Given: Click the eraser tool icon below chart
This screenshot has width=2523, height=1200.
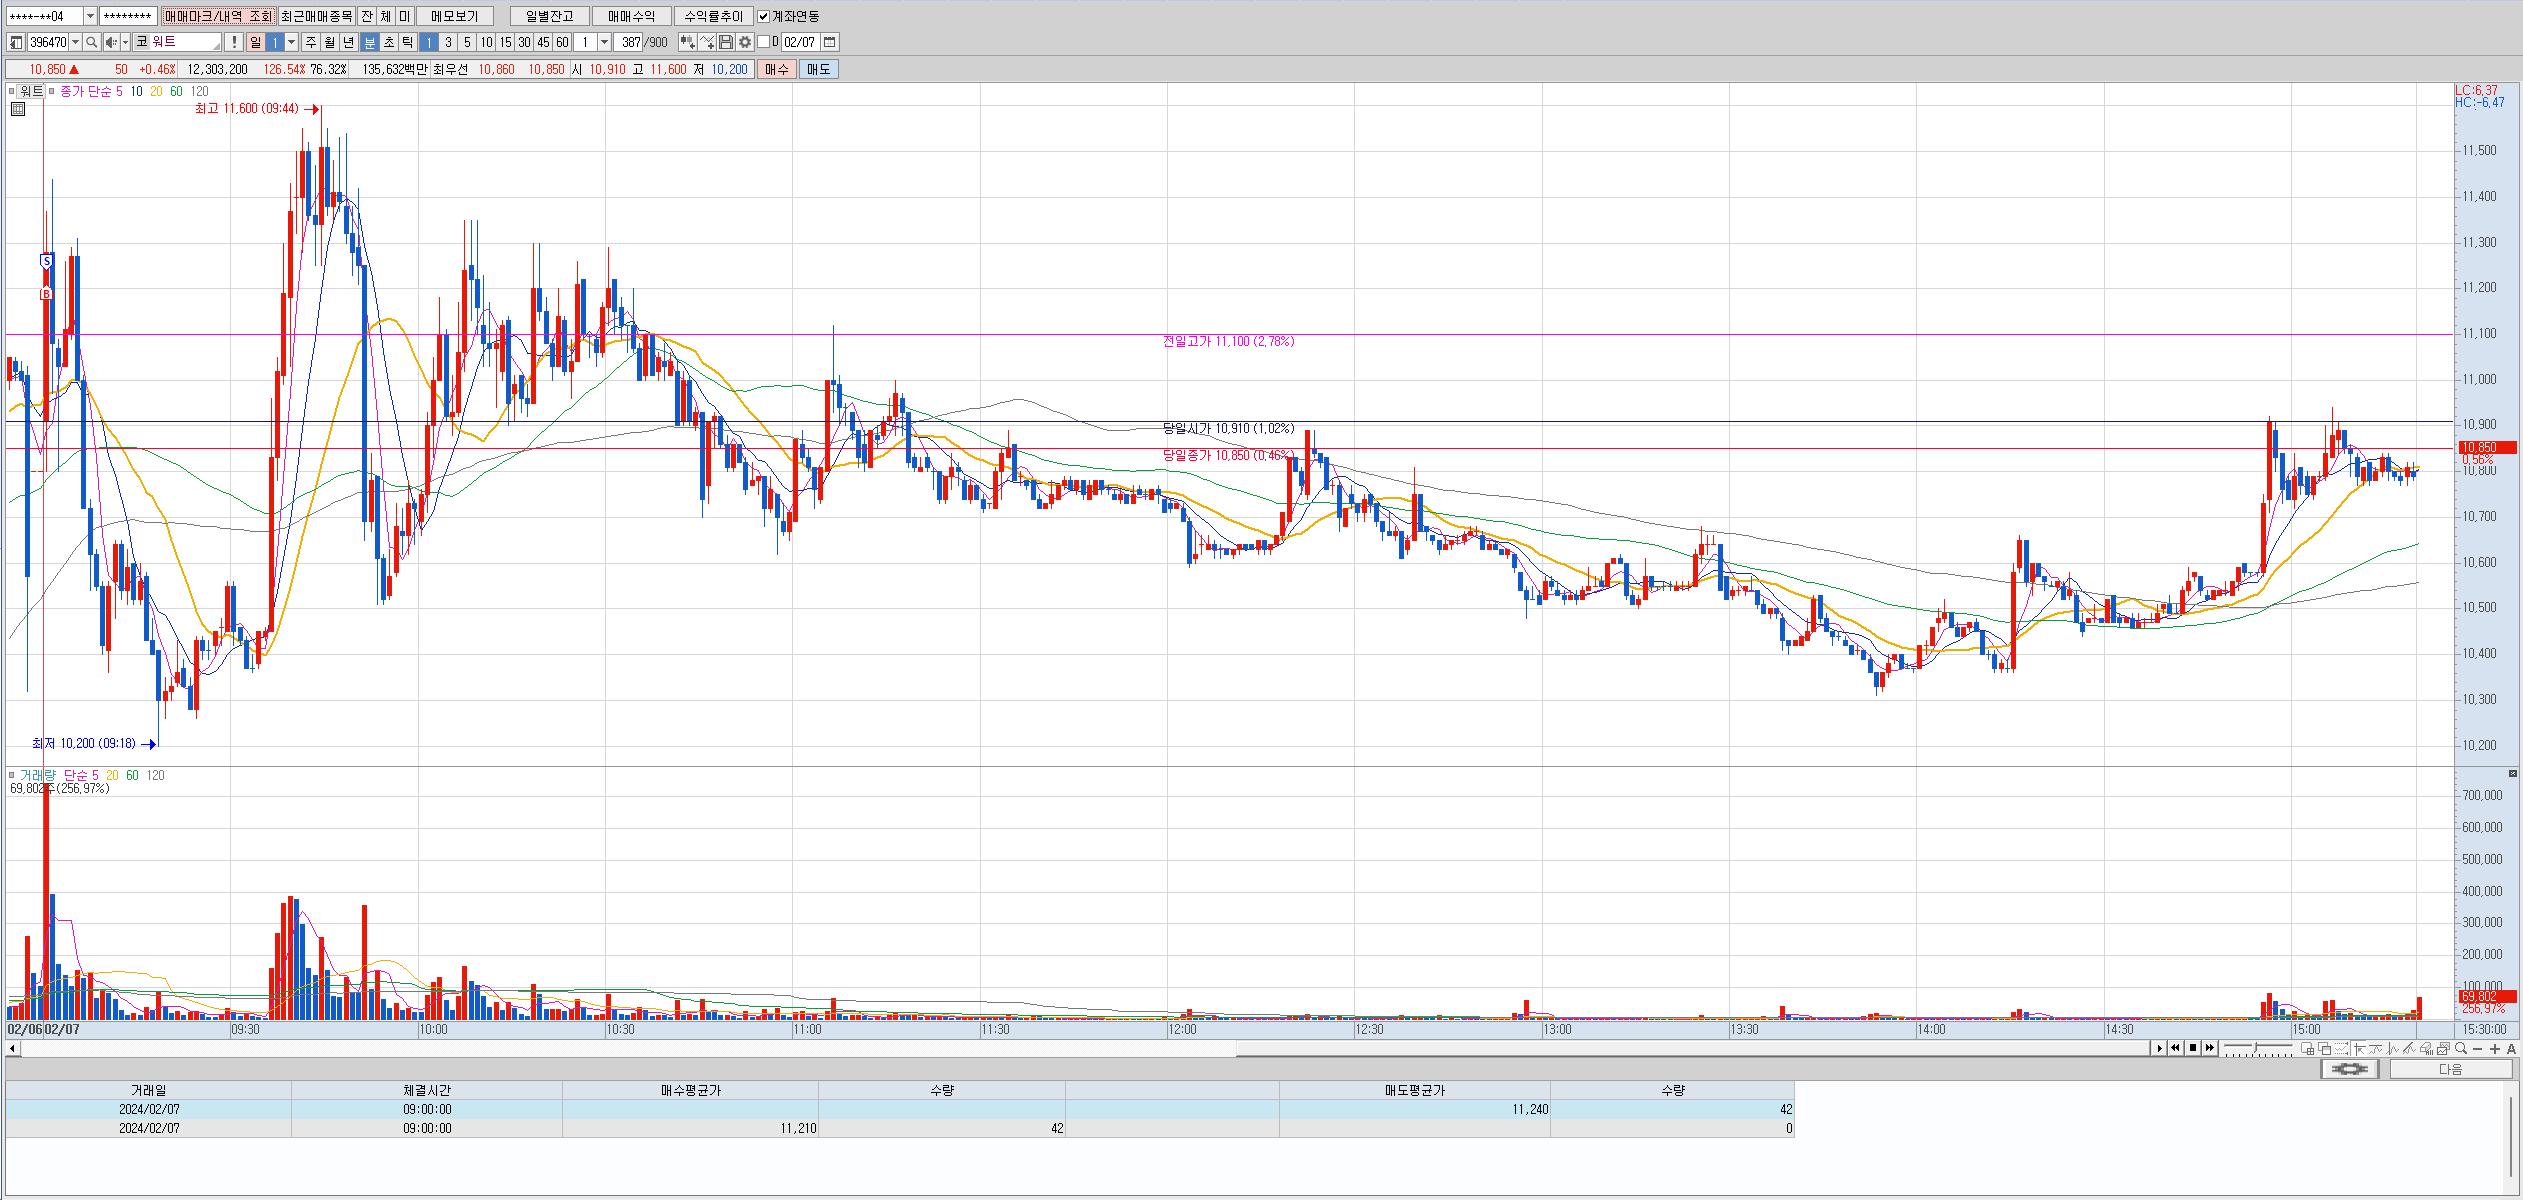Looking at the screenshot, I should pyautogui.click(x=2427, y=1049).
